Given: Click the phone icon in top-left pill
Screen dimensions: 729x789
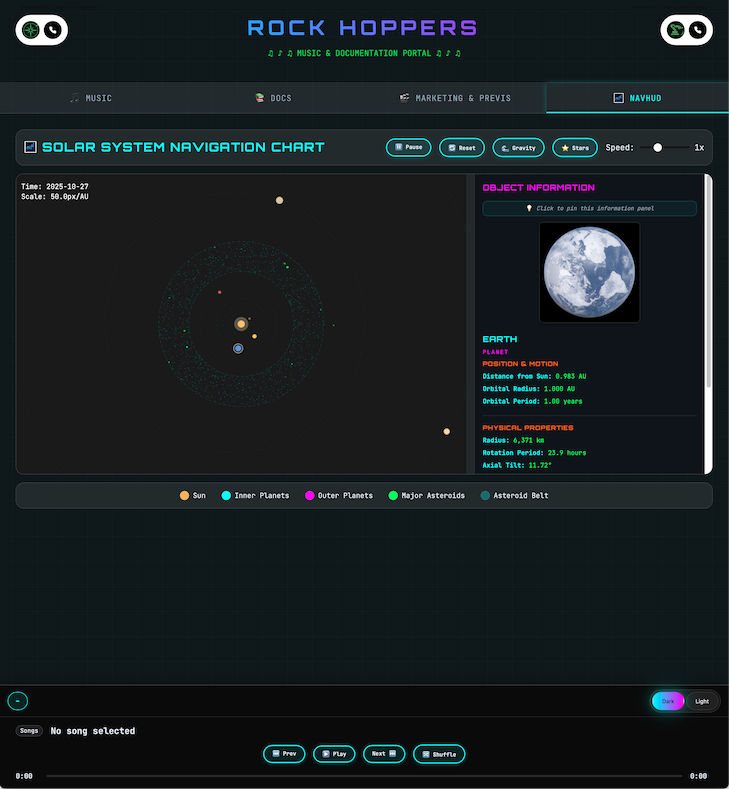Looking at the screenshot, I should click(53, 30).
